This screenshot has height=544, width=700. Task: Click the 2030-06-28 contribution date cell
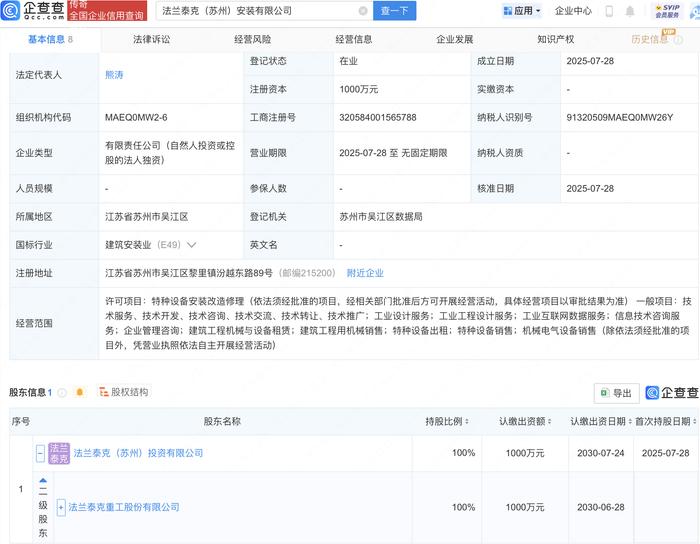600,507
